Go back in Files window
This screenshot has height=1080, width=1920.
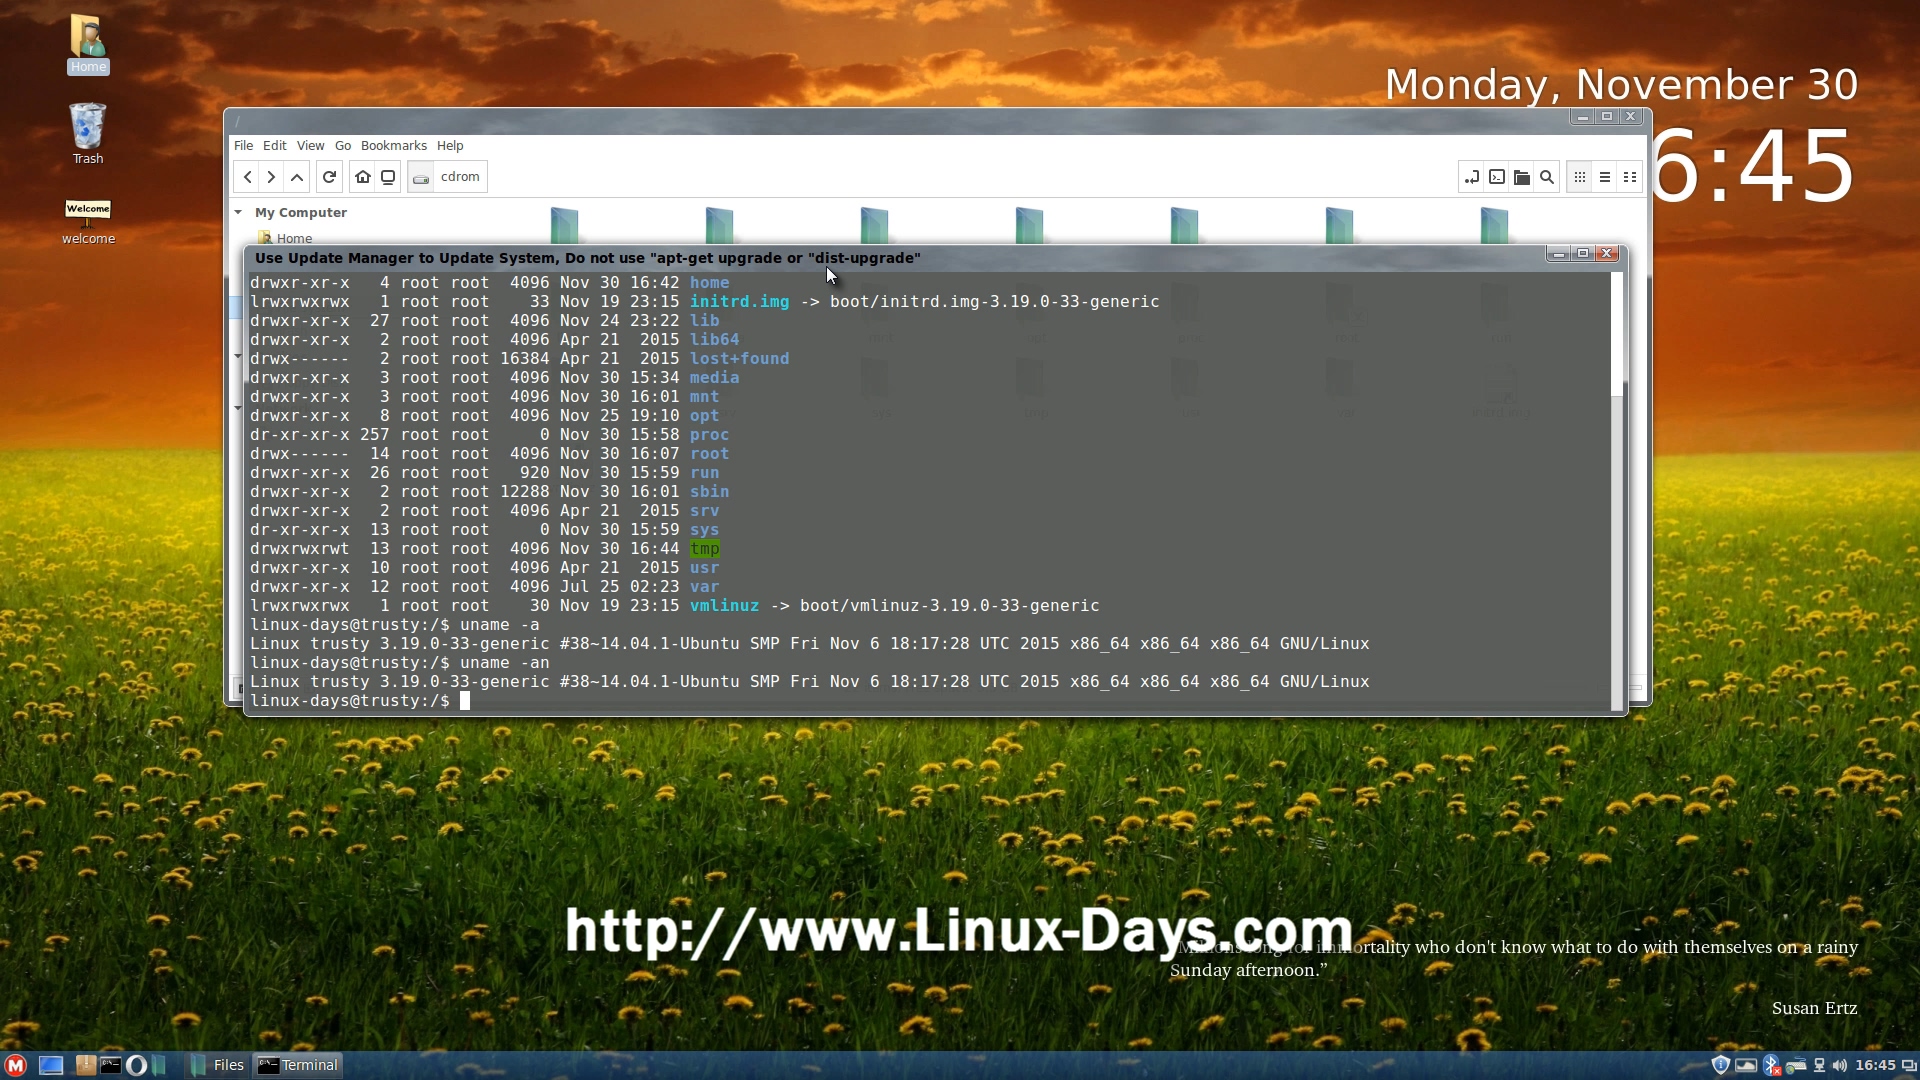click(x=247, y=177)
